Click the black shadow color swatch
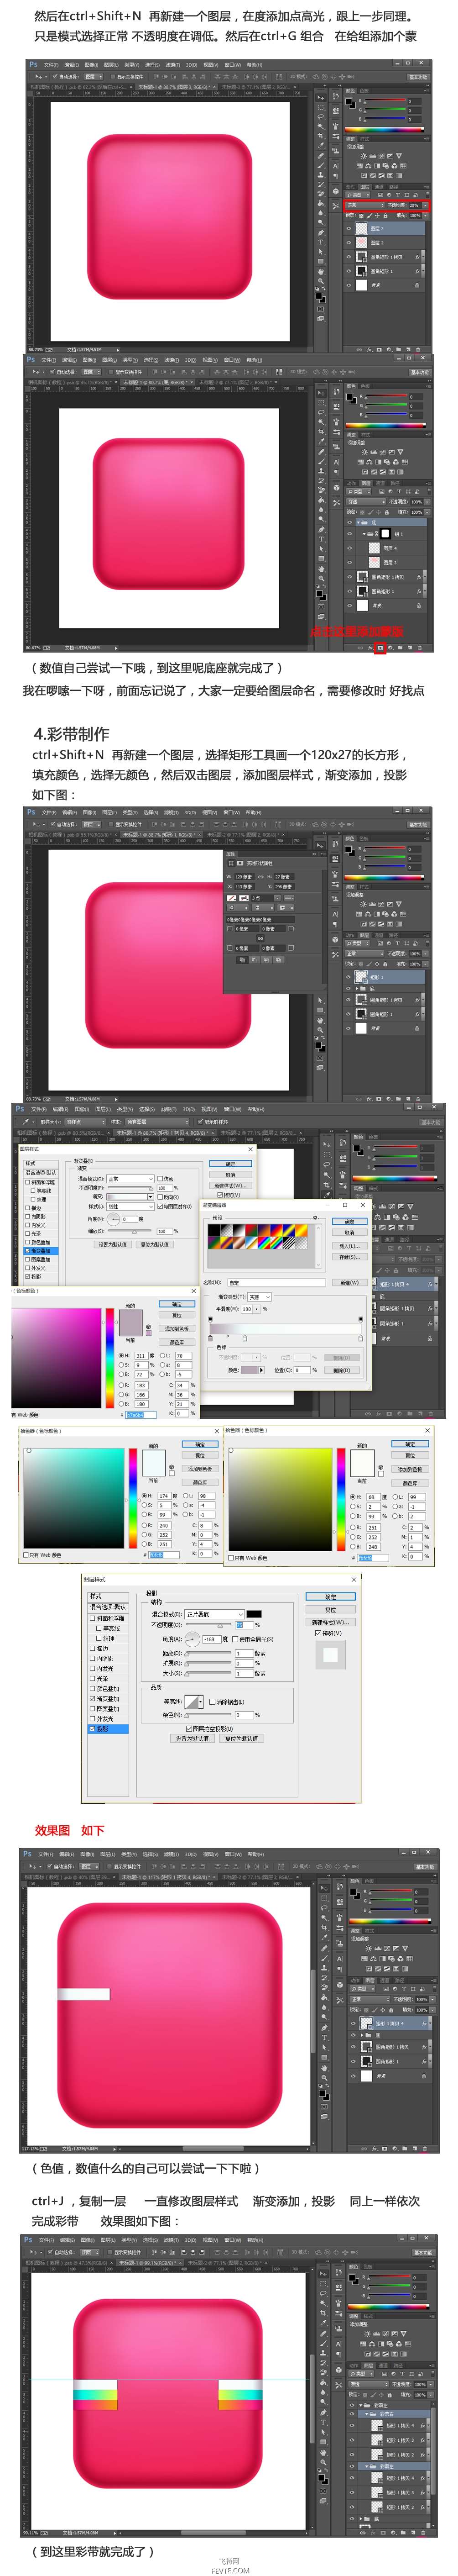458x2576 pixels. [254, 1614]
